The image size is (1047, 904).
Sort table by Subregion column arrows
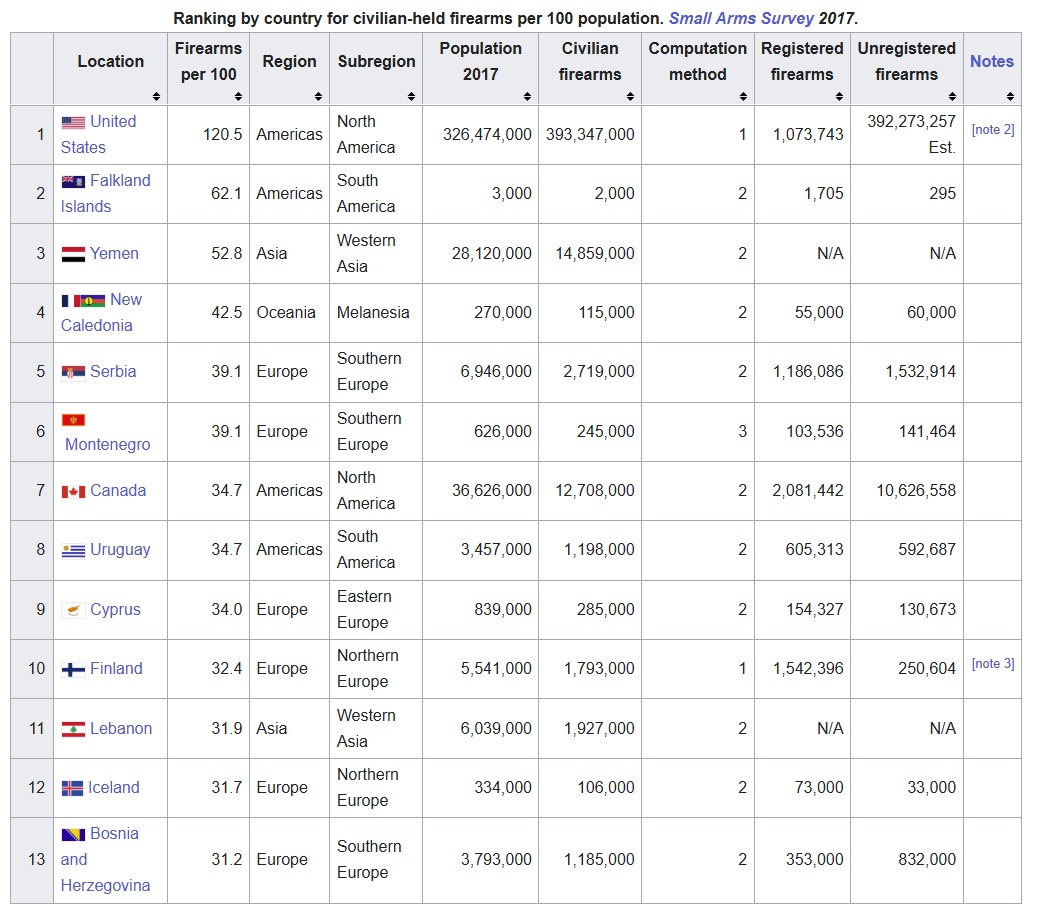pyautogui.click(x=411, y=96)
